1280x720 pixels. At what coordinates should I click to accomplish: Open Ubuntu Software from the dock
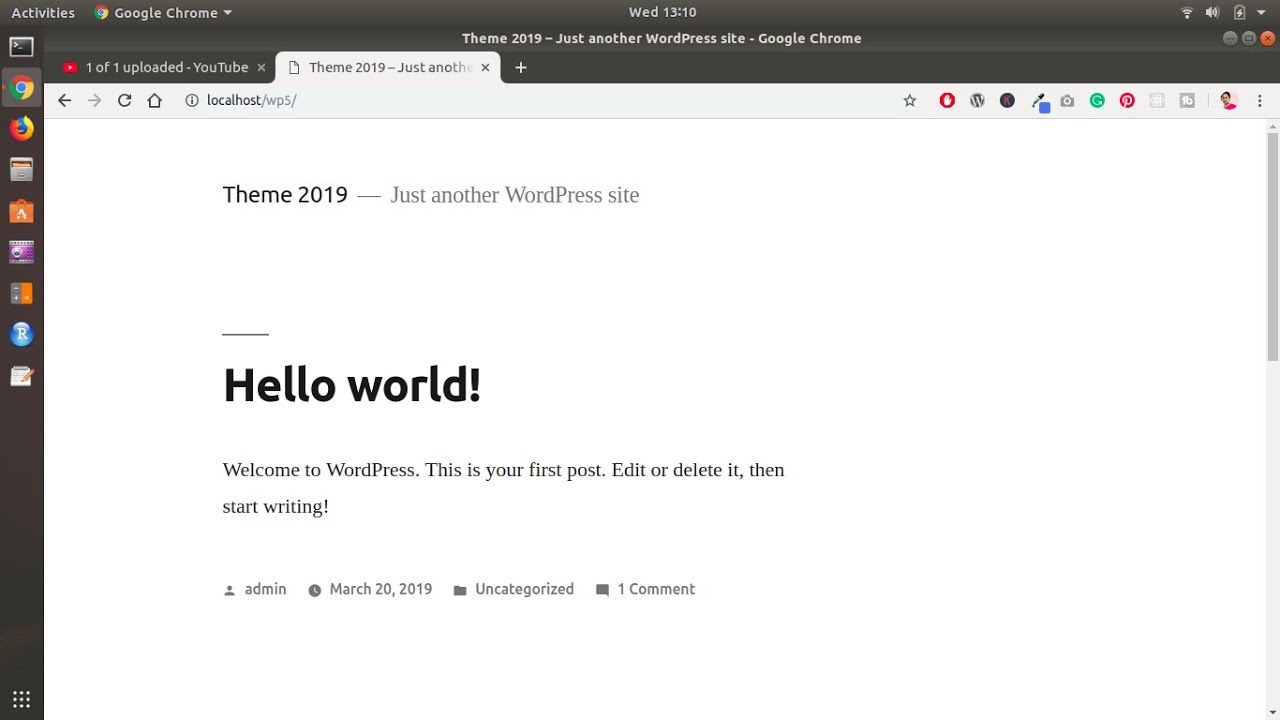pyautogui.click(x=21, y=211)
